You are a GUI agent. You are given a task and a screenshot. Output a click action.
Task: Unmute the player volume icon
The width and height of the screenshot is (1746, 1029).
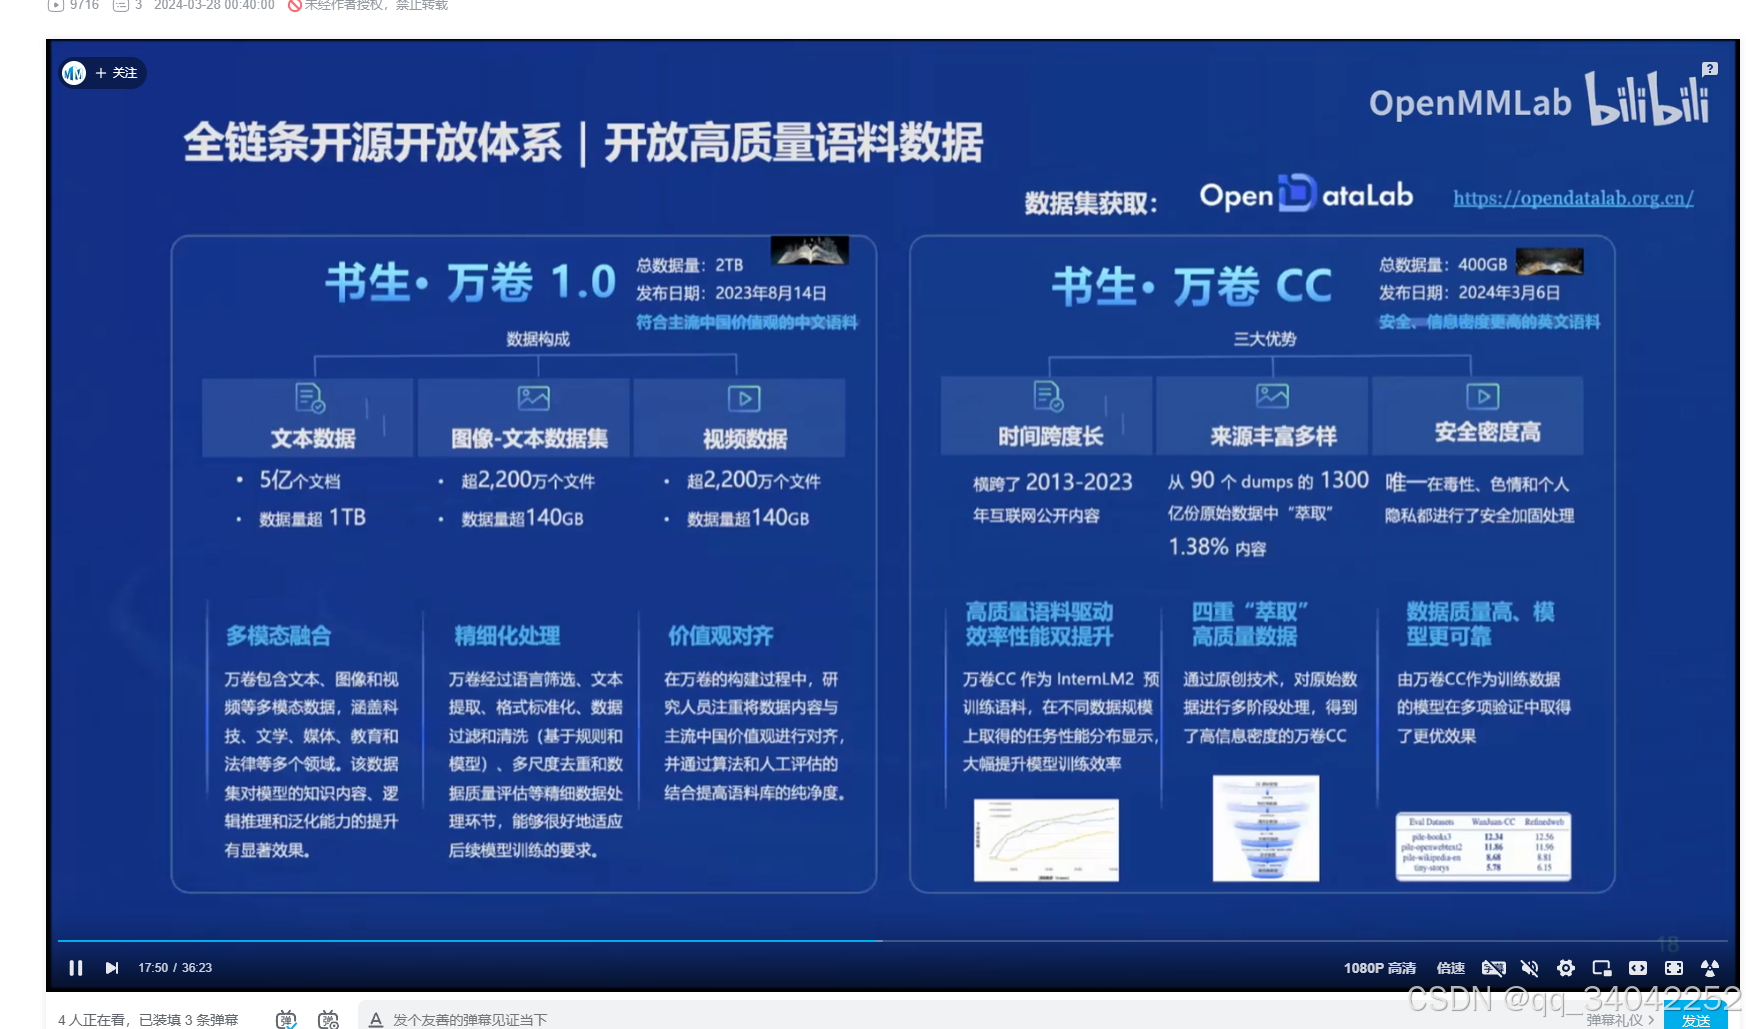click(1529, 968)
